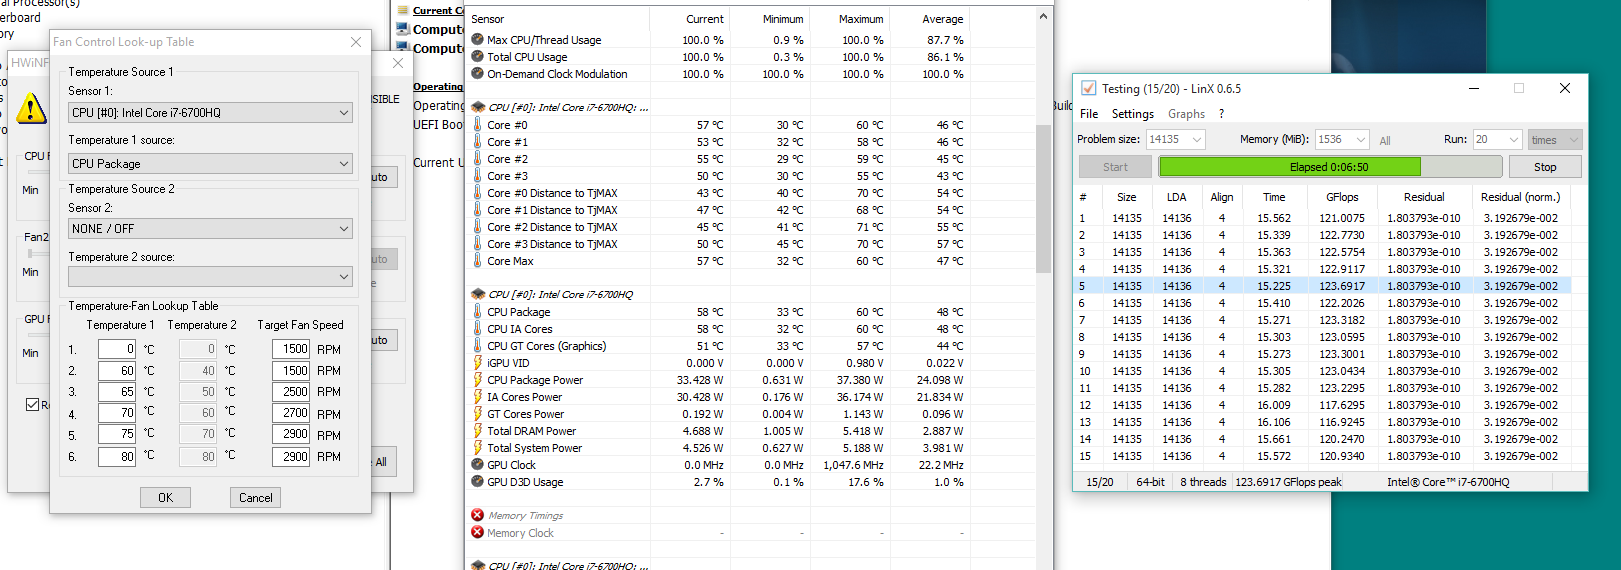Stop the LinX test
Image resolution: width=1621 pixels, height=570 pixels.
[x=1545, y=167]
